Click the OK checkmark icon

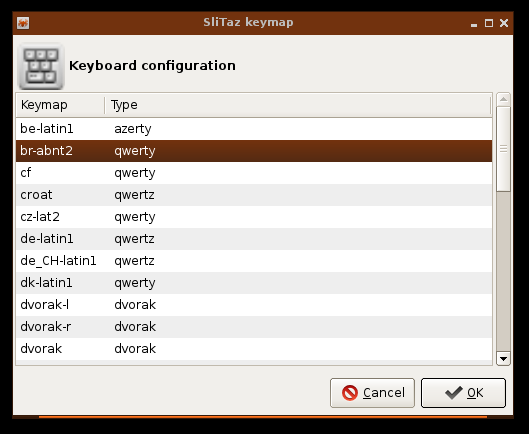tap(453, 393)
